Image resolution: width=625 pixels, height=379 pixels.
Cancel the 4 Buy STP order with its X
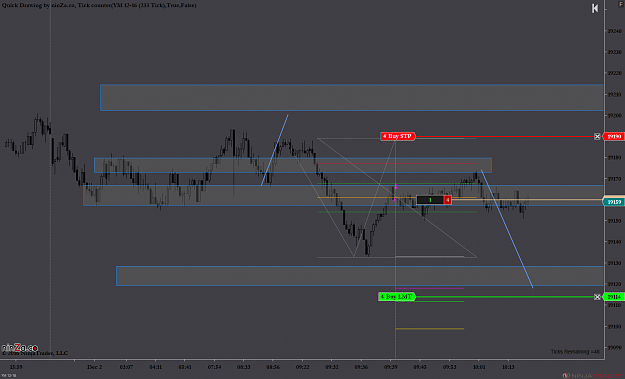coord(597,136)
